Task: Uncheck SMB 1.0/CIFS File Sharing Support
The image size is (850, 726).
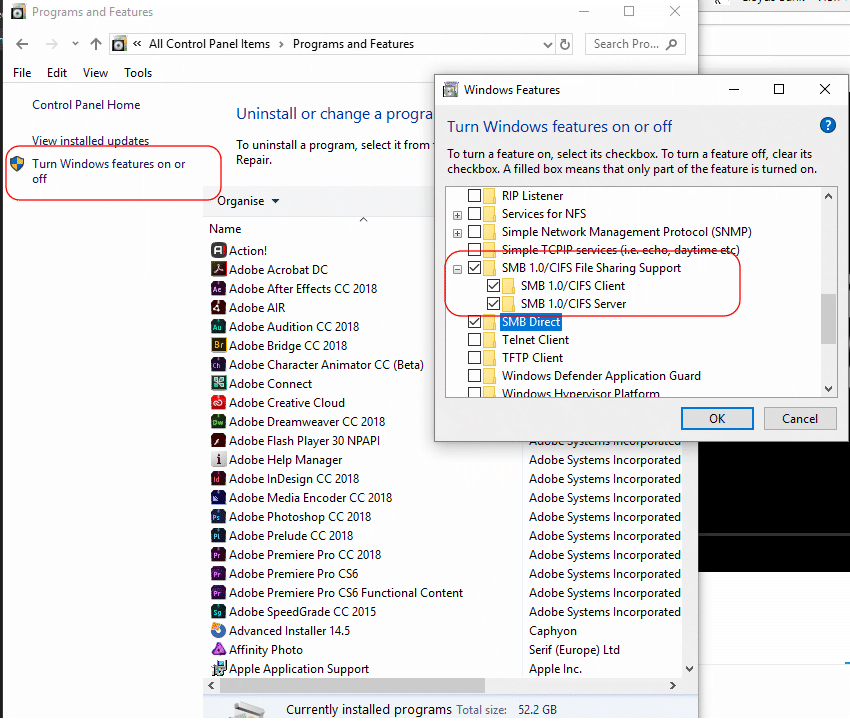Action: coord(474,267)
